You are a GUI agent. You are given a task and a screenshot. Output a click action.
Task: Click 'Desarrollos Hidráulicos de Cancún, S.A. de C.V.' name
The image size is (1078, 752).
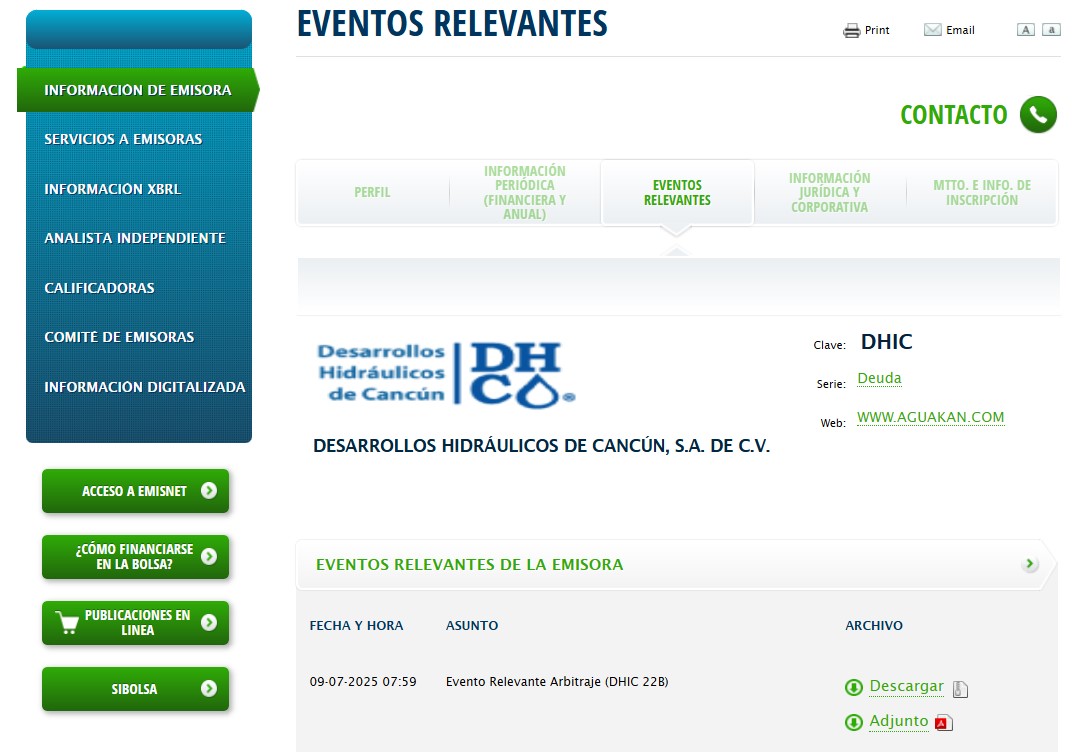click(x=542, y=446)
